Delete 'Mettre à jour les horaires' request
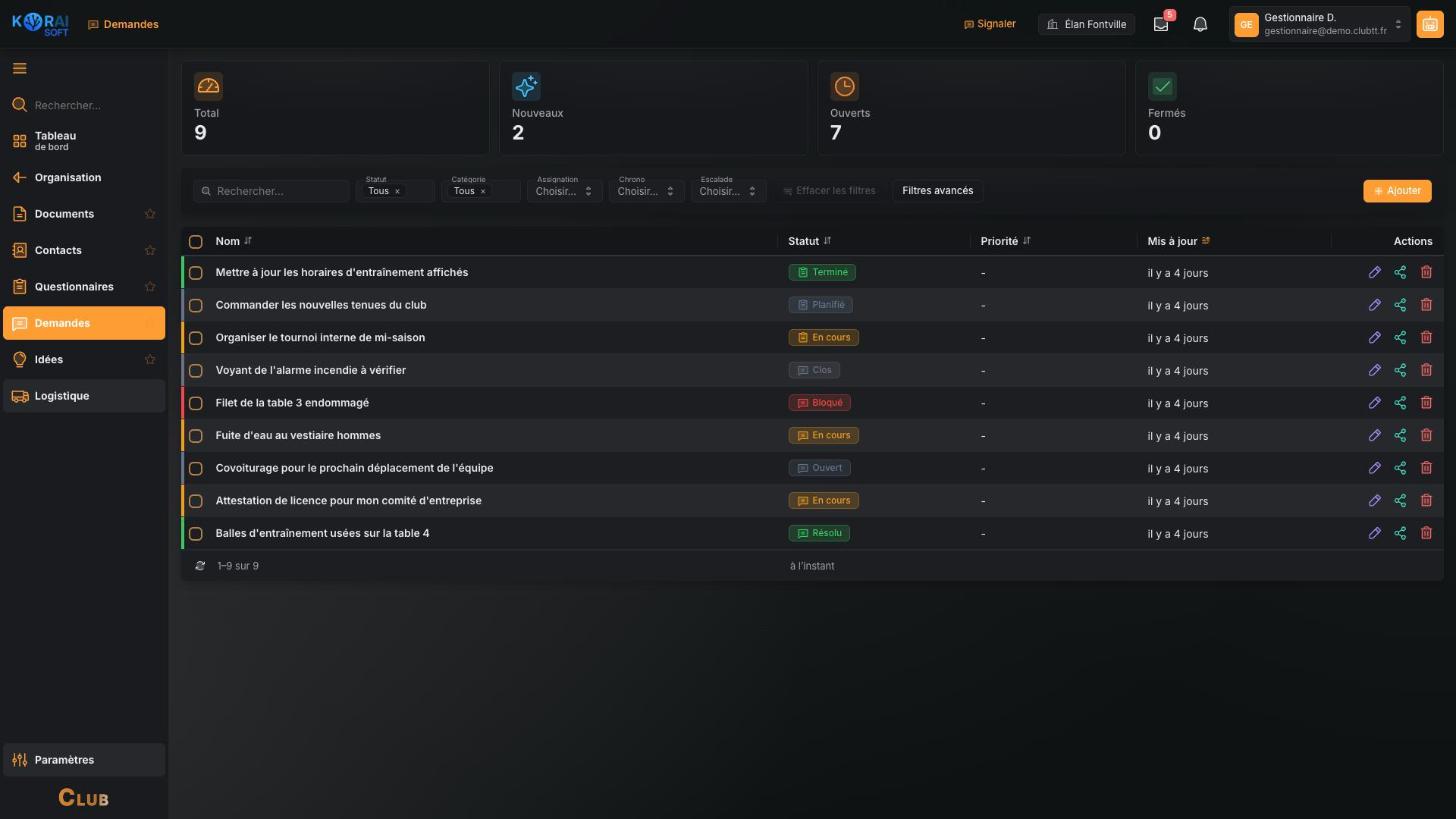This screenshot has width=1456, height=819. (1426, 272)
